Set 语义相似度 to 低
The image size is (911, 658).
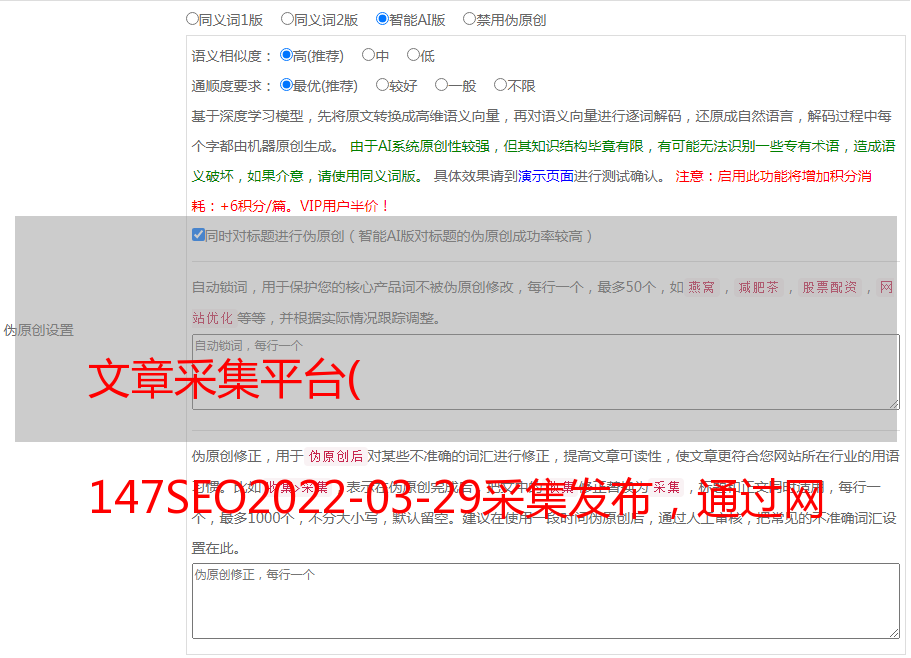click(413, 55)
